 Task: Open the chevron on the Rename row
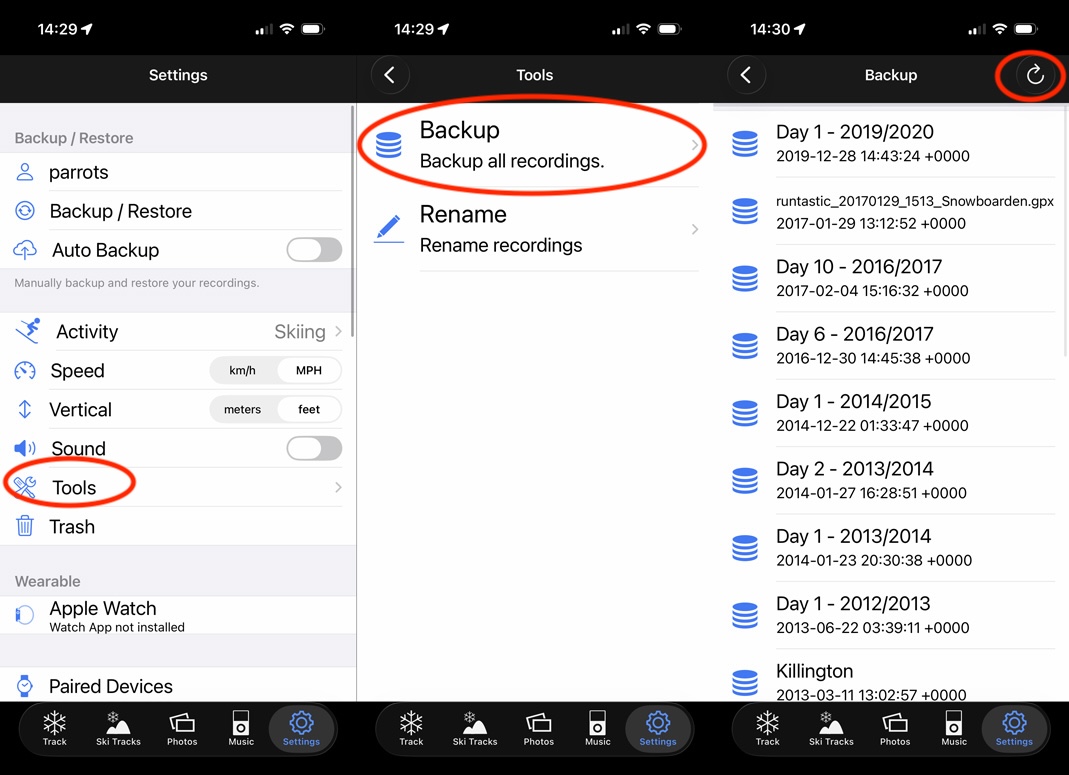[x=695, y=230]
